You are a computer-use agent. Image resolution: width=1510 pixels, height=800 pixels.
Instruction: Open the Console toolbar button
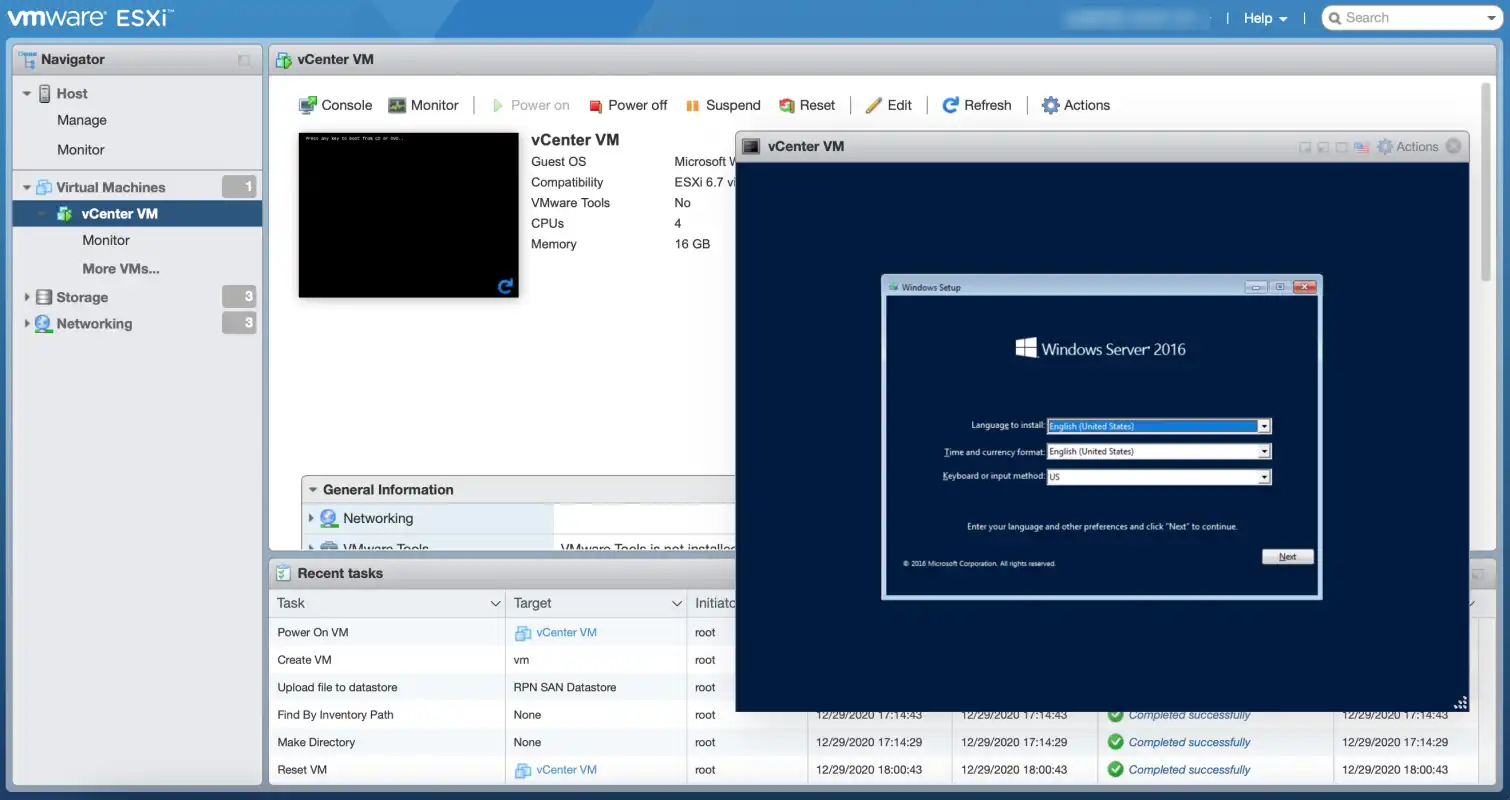click(x=335, y=105)
